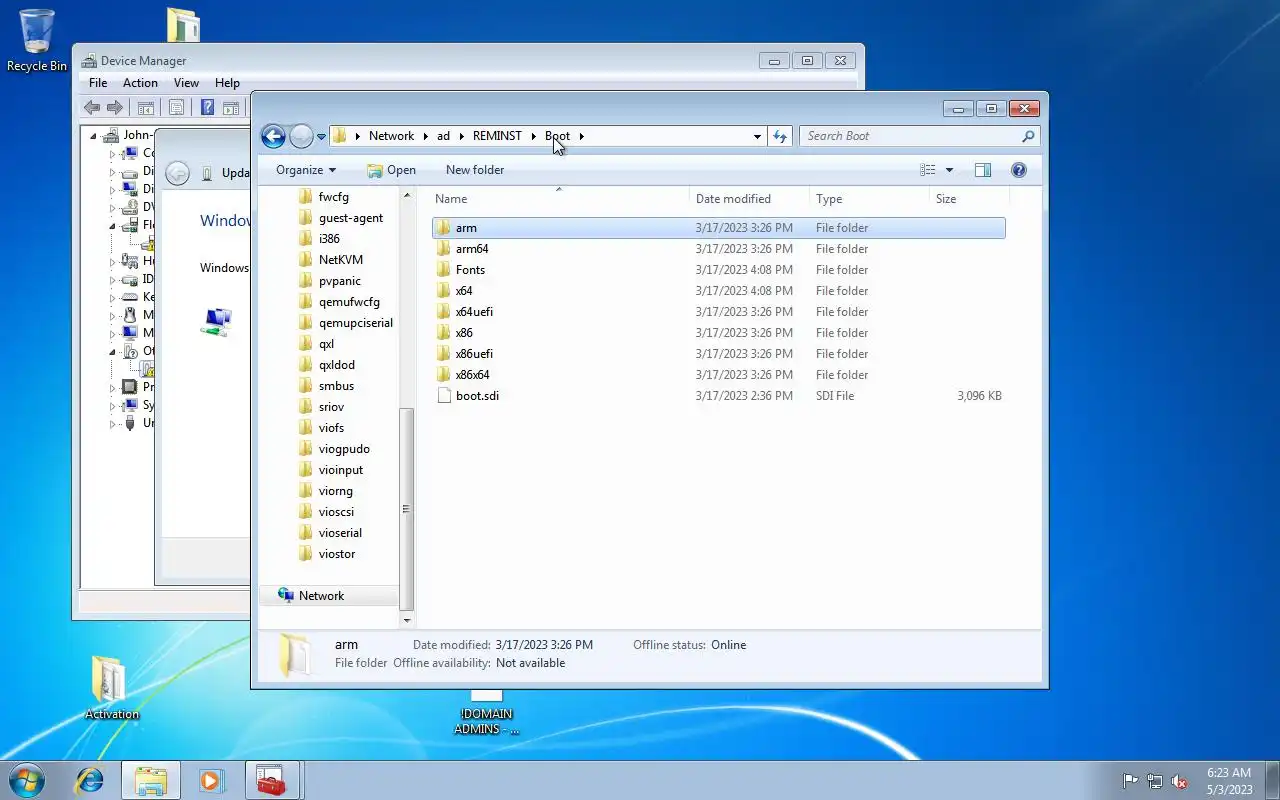
Task: Open the view options dropdown arrow
Action: click(949, 170)
